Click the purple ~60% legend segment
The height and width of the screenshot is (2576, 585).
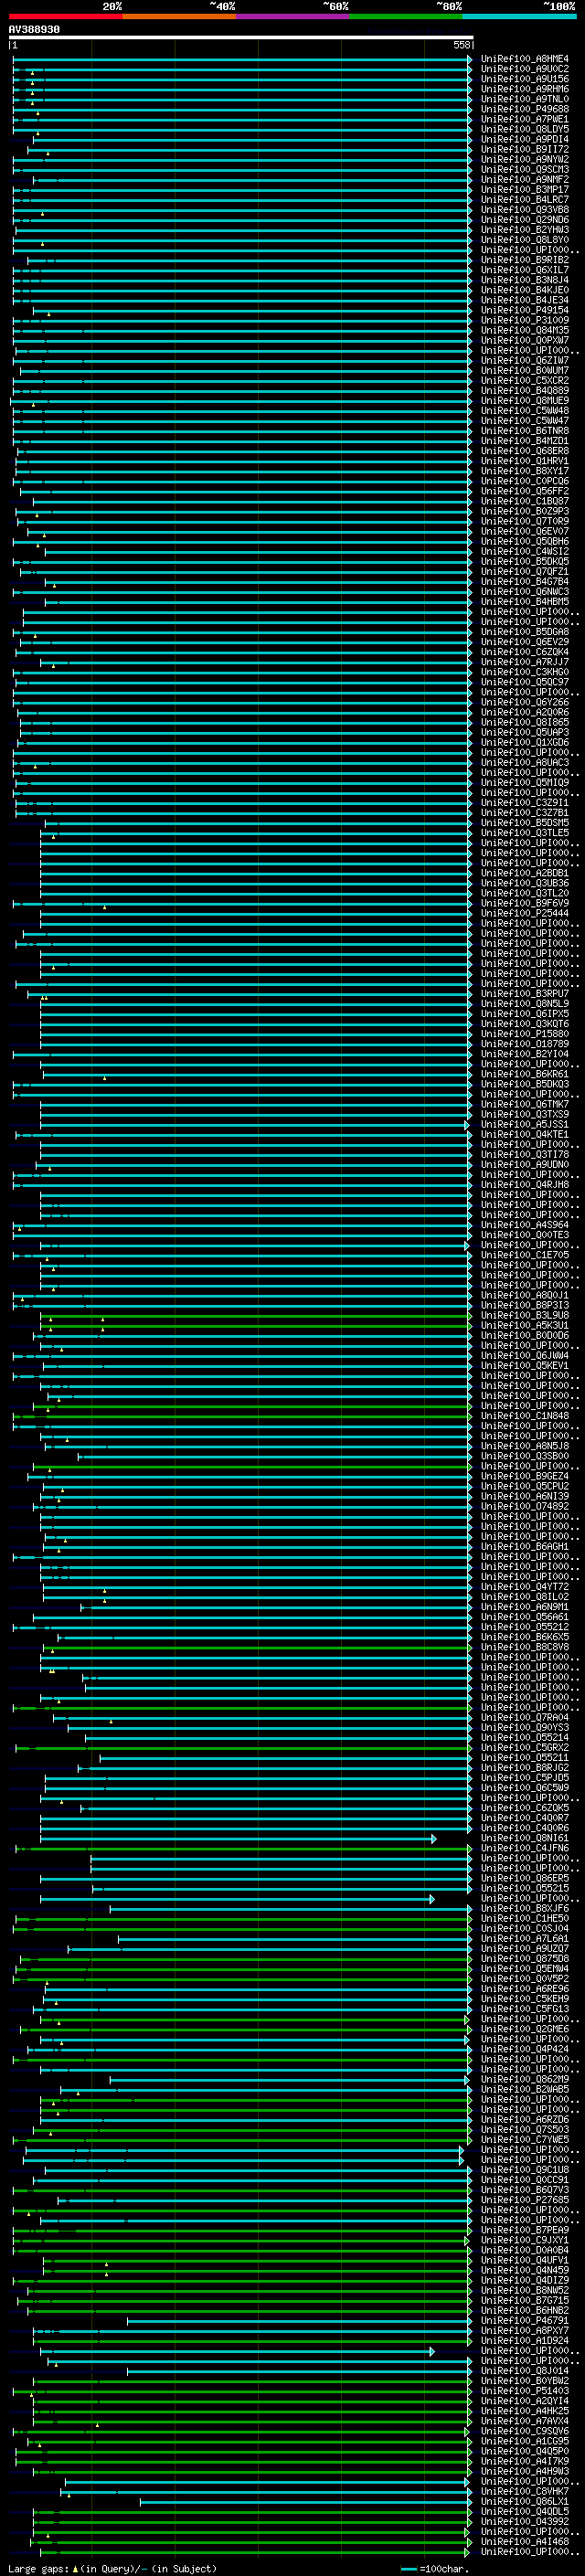[x=293, y=16]
